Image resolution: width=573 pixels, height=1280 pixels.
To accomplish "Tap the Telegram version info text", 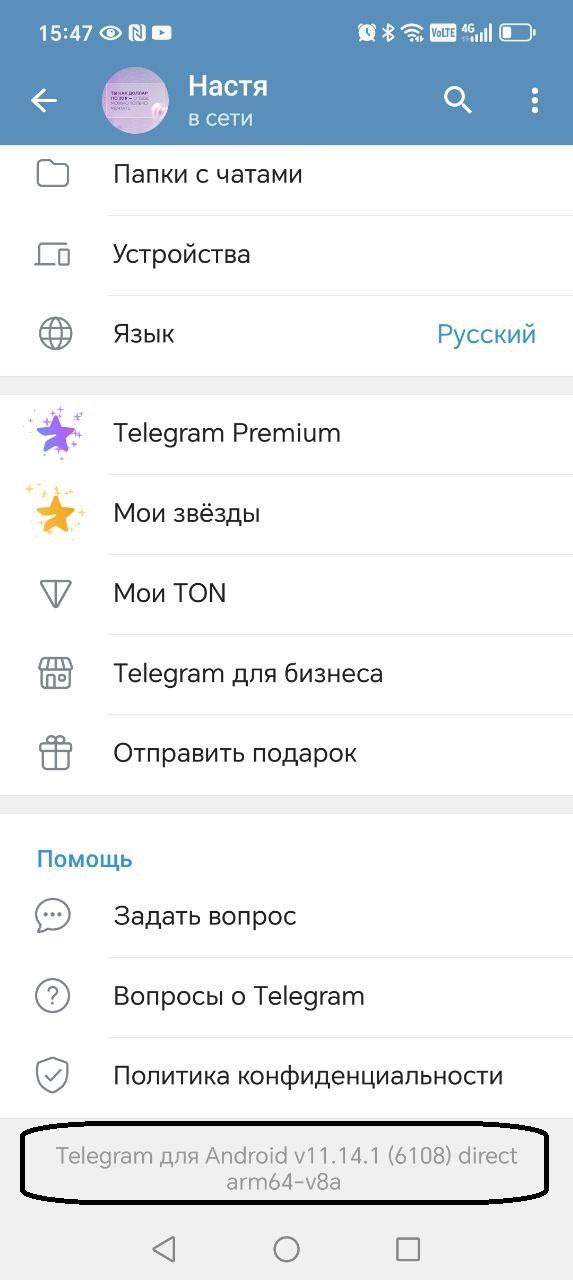I will (286, 1169).
